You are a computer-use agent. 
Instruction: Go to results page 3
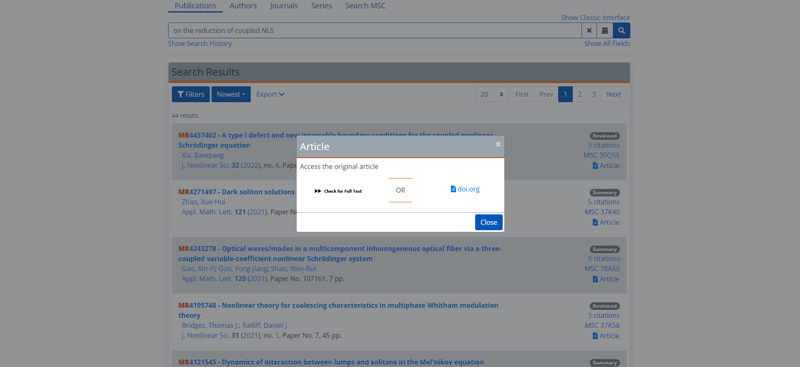[594, 94]
